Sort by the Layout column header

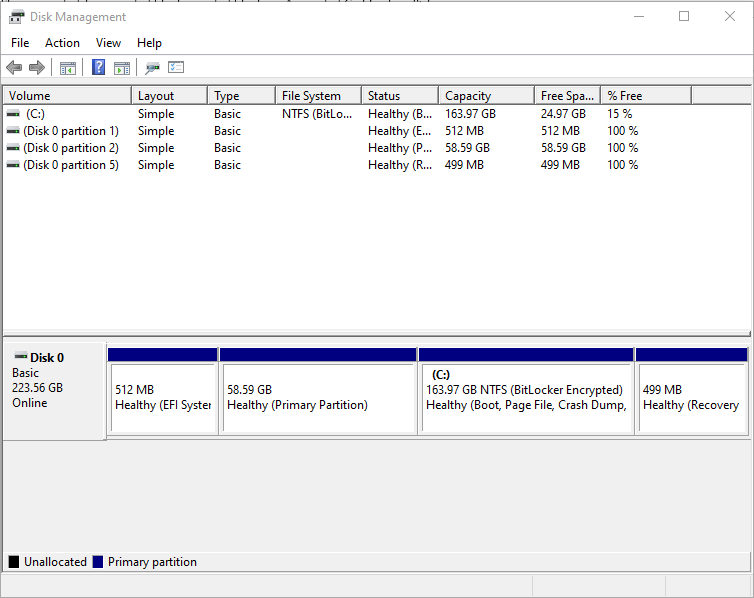(x=170, y=96)
